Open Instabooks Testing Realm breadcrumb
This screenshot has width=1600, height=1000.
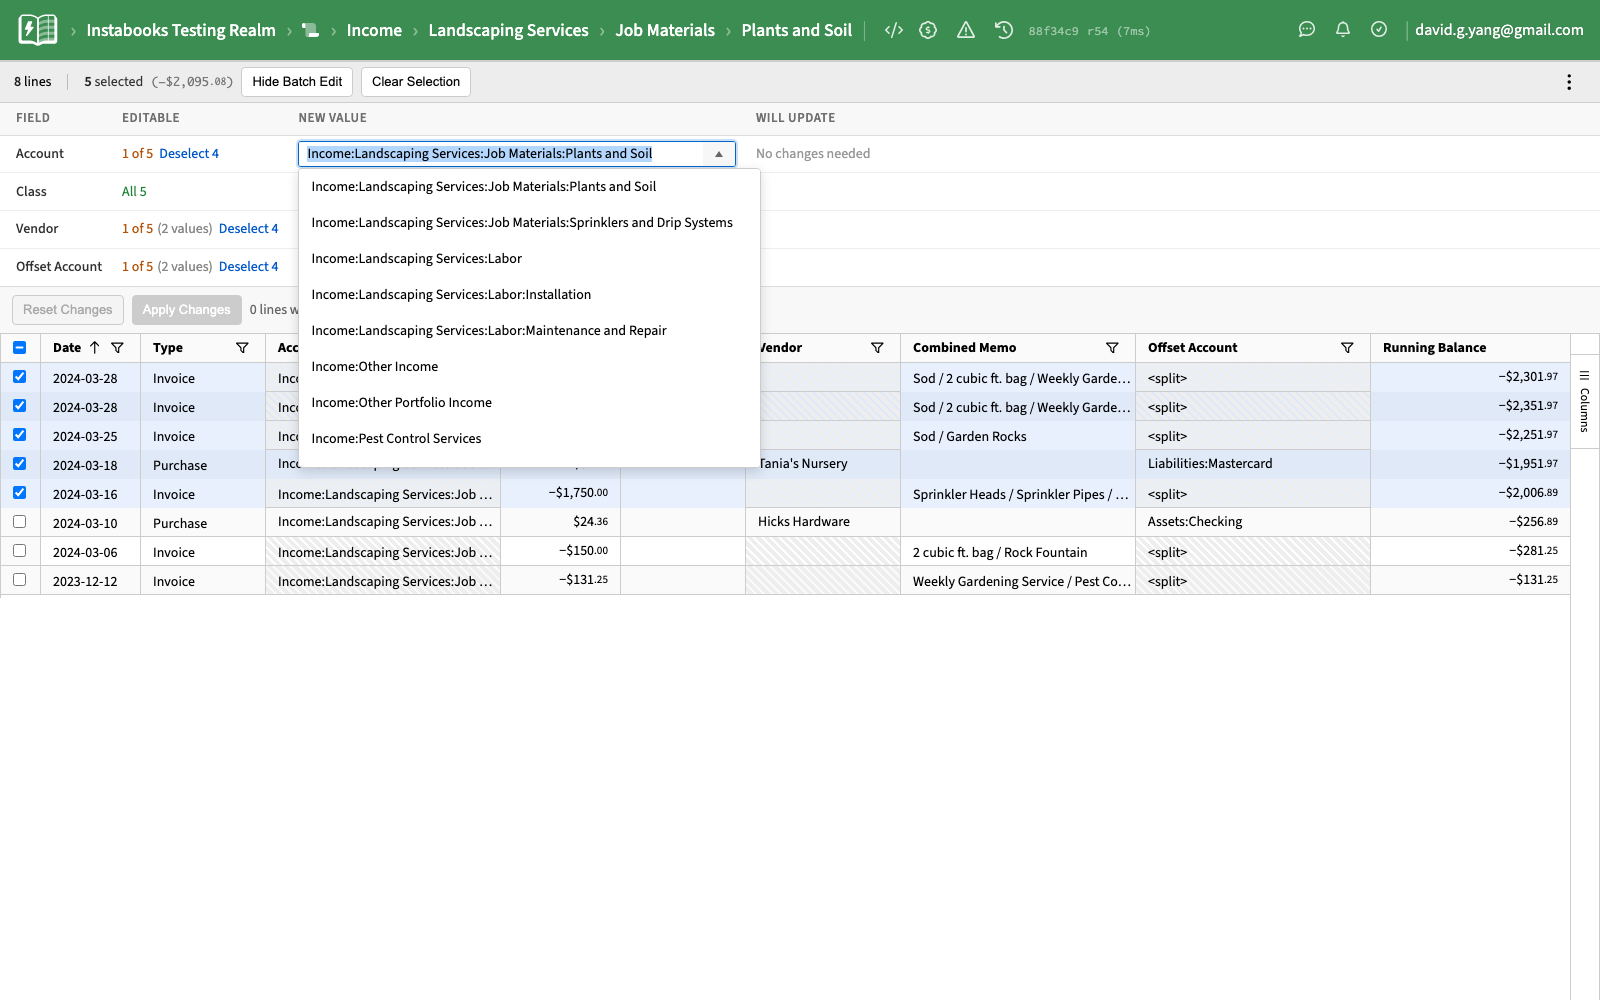181,30
